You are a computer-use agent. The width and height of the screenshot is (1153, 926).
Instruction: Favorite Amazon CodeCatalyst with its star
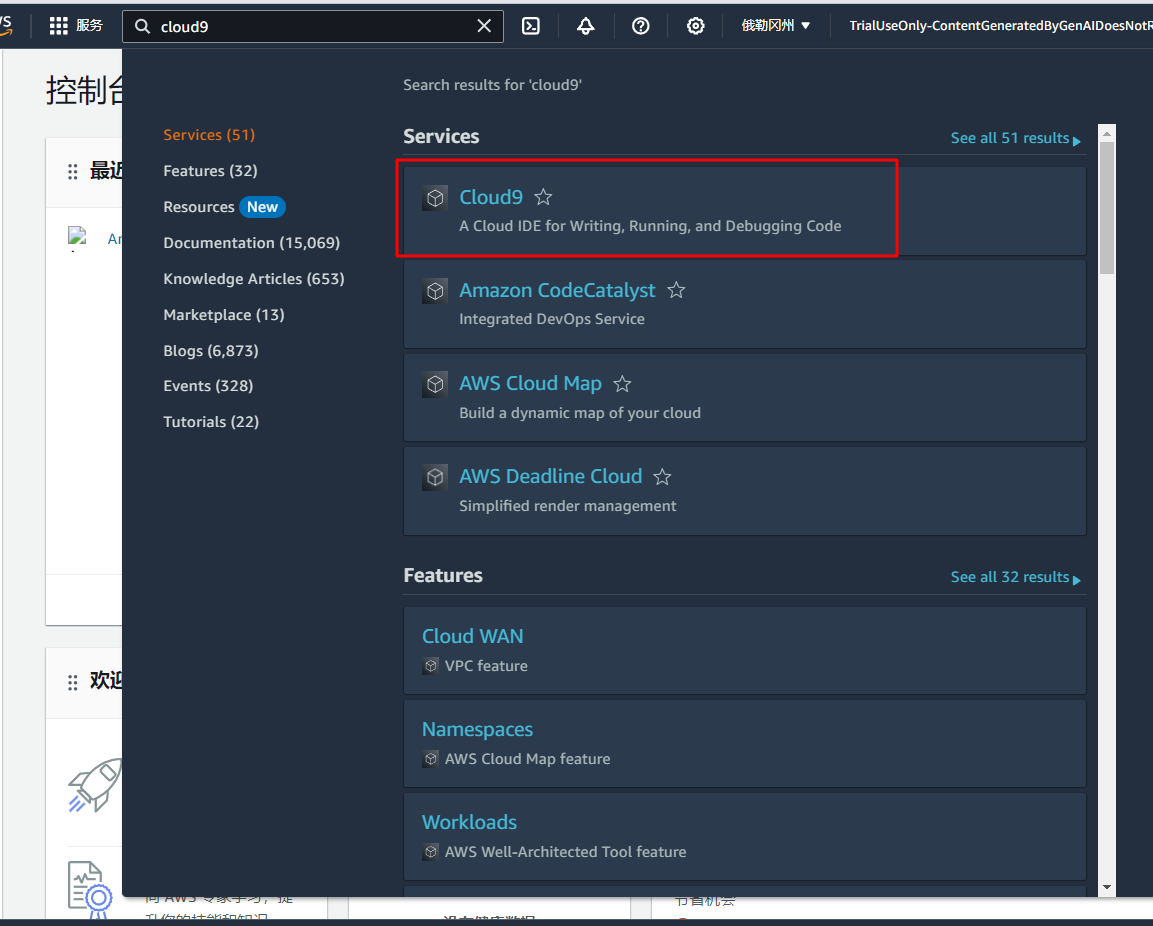[676, 291]
